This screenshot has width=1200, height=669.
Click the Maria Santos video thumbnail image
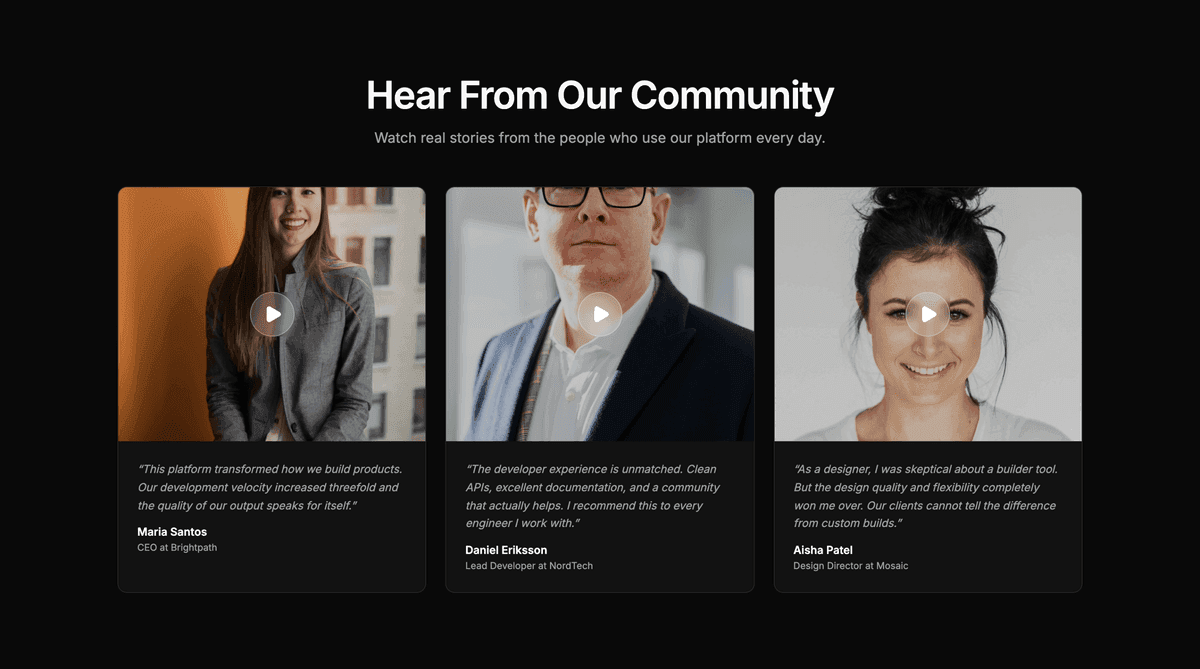[x=272, y=314]
